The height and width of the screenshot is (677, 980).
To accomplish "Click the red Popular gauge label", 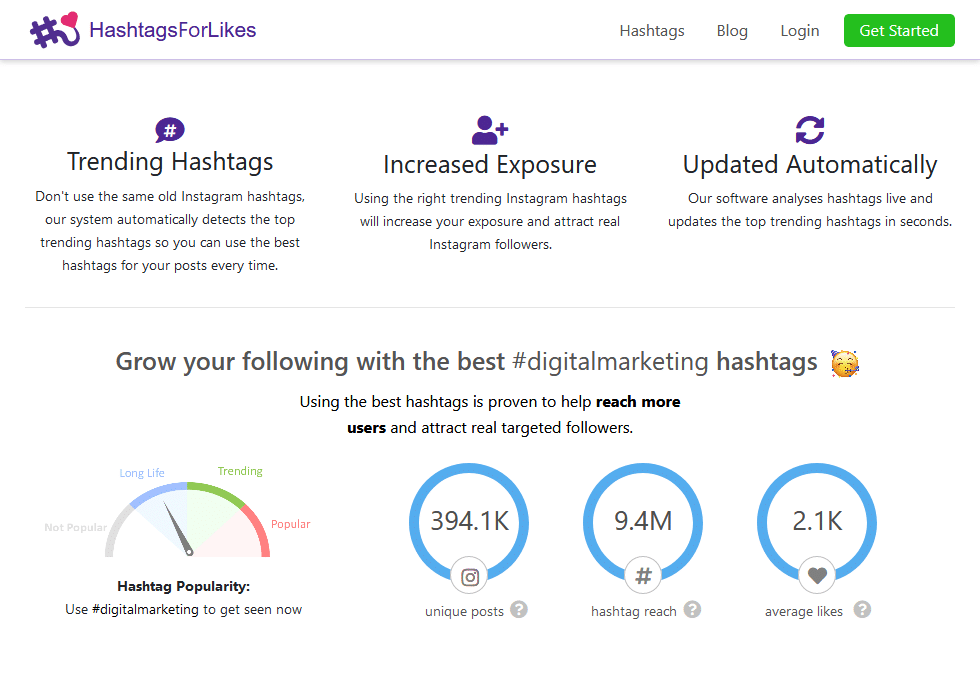I will 291,524.
